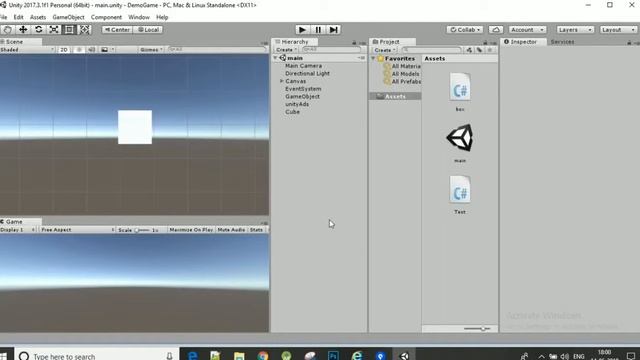Open Hierarchy Create dropdown

coord(286,50)
